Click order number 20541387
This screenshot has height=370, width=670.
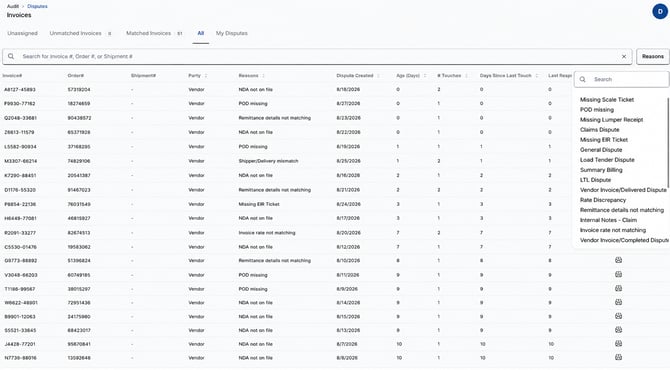(x=79, y=176)
